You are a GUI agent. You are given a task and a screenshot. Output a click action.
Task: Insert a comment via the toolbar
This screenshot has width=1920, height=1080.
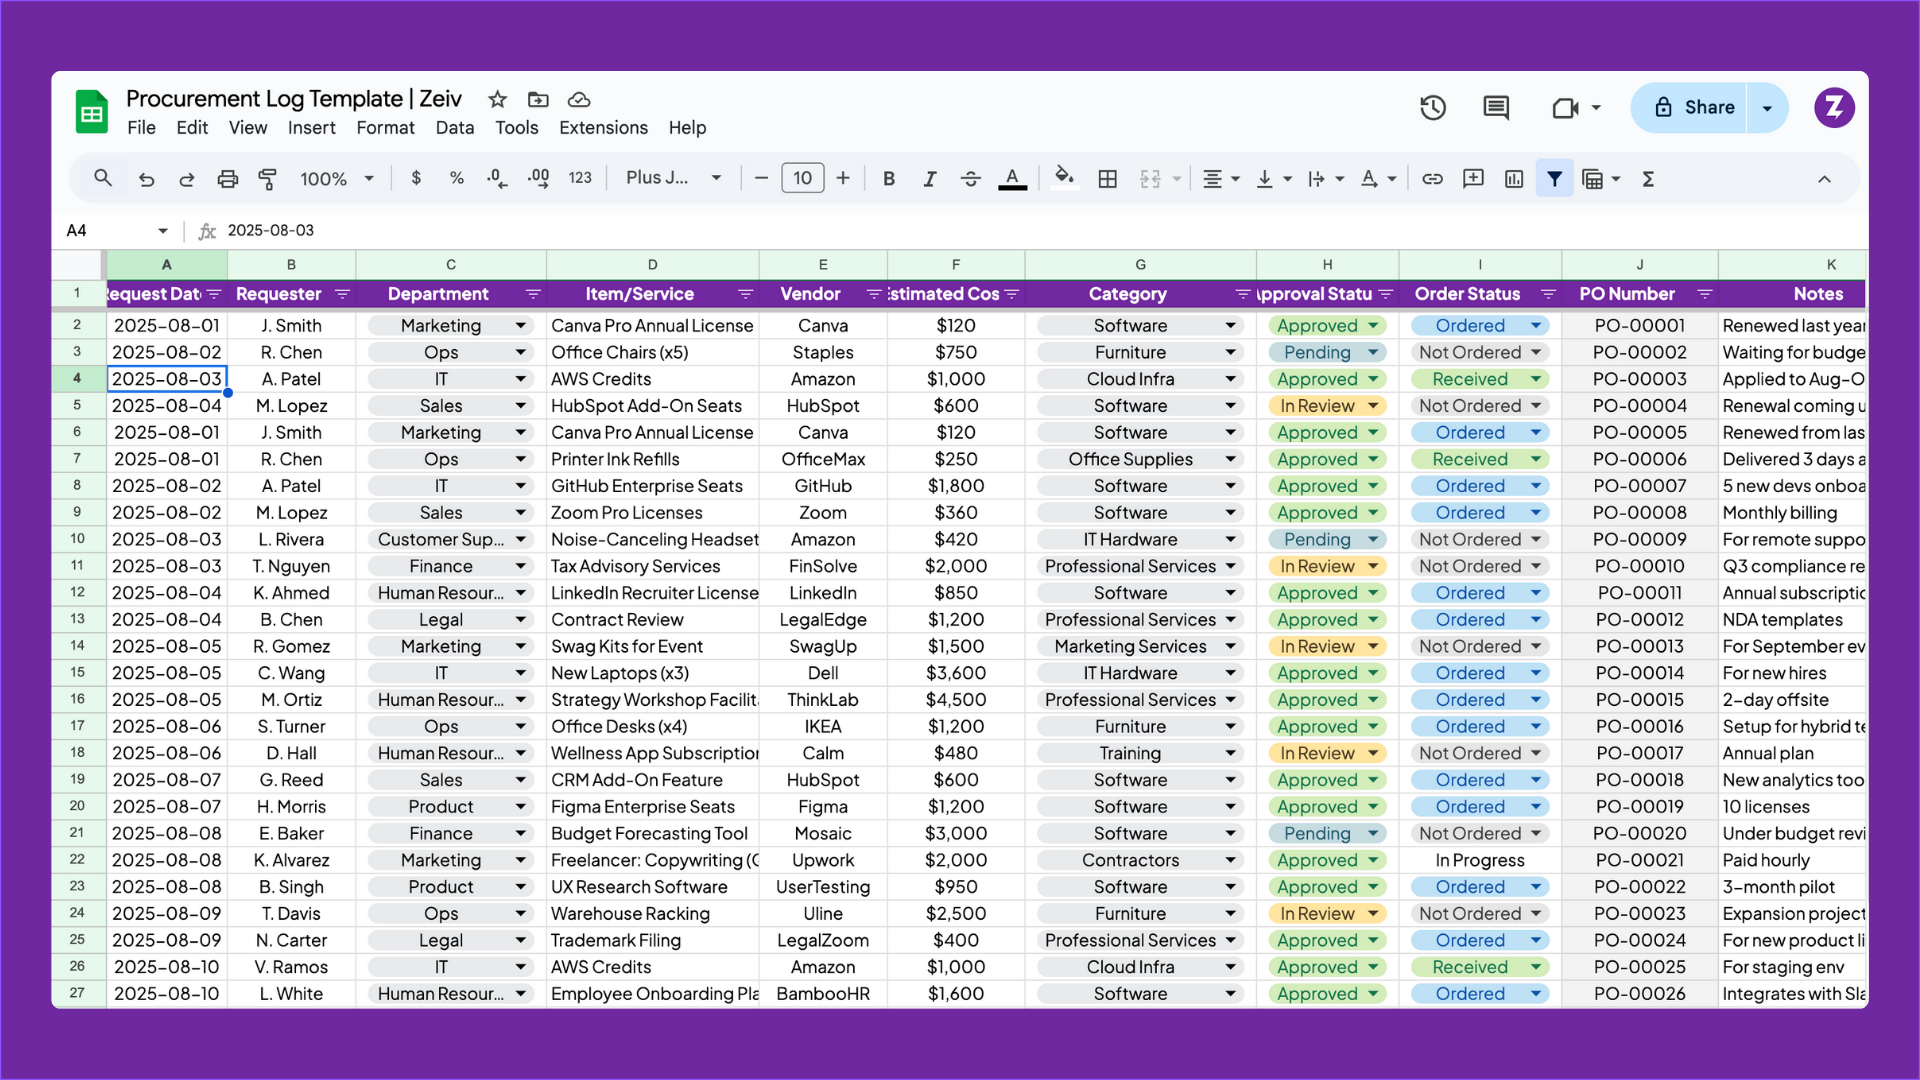[x=1472, y=178]
